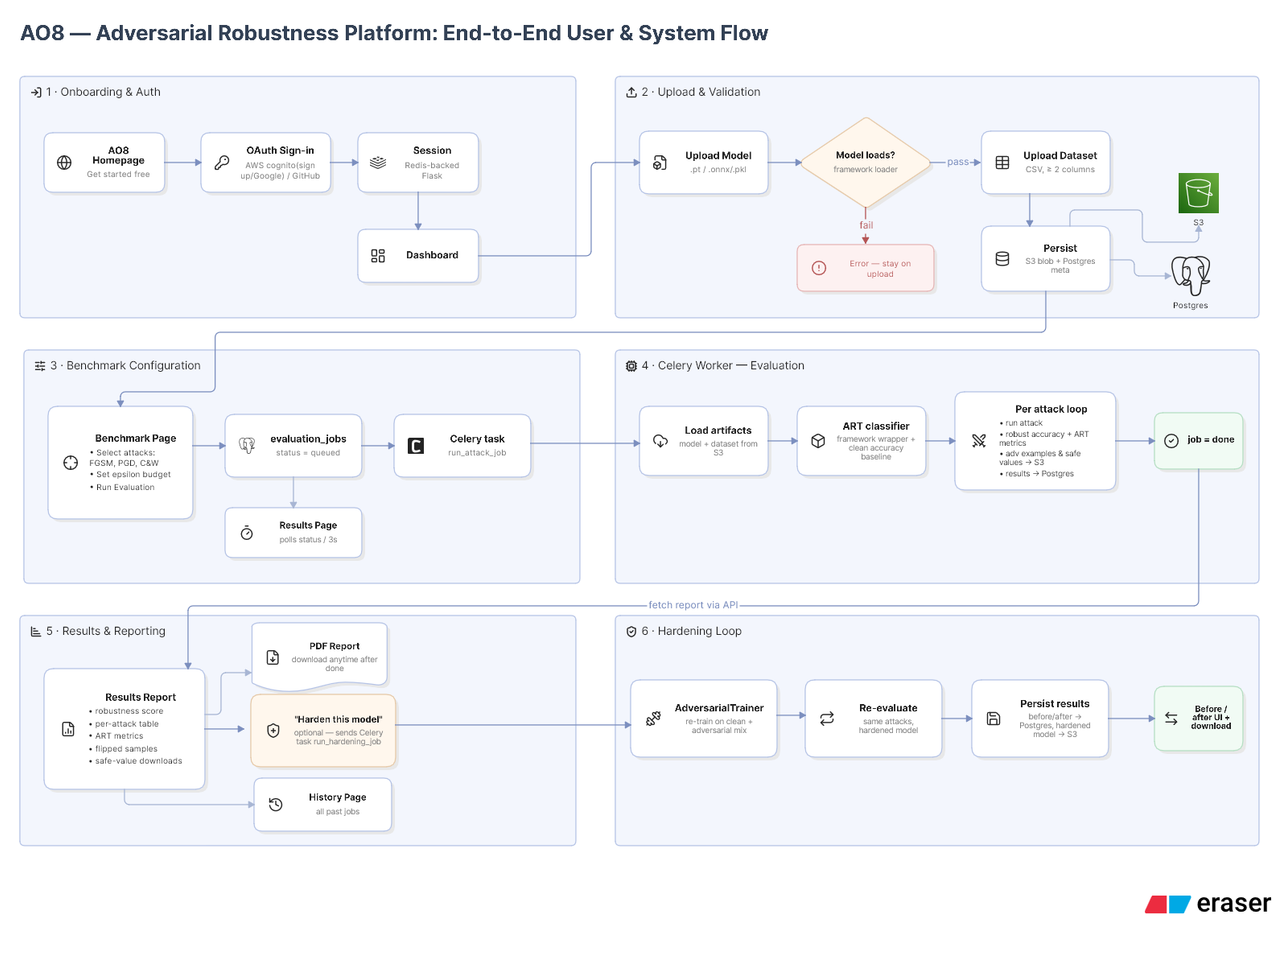1279x968 pixels.
Task: Click the layers icon on Session node
Action: 378,162
